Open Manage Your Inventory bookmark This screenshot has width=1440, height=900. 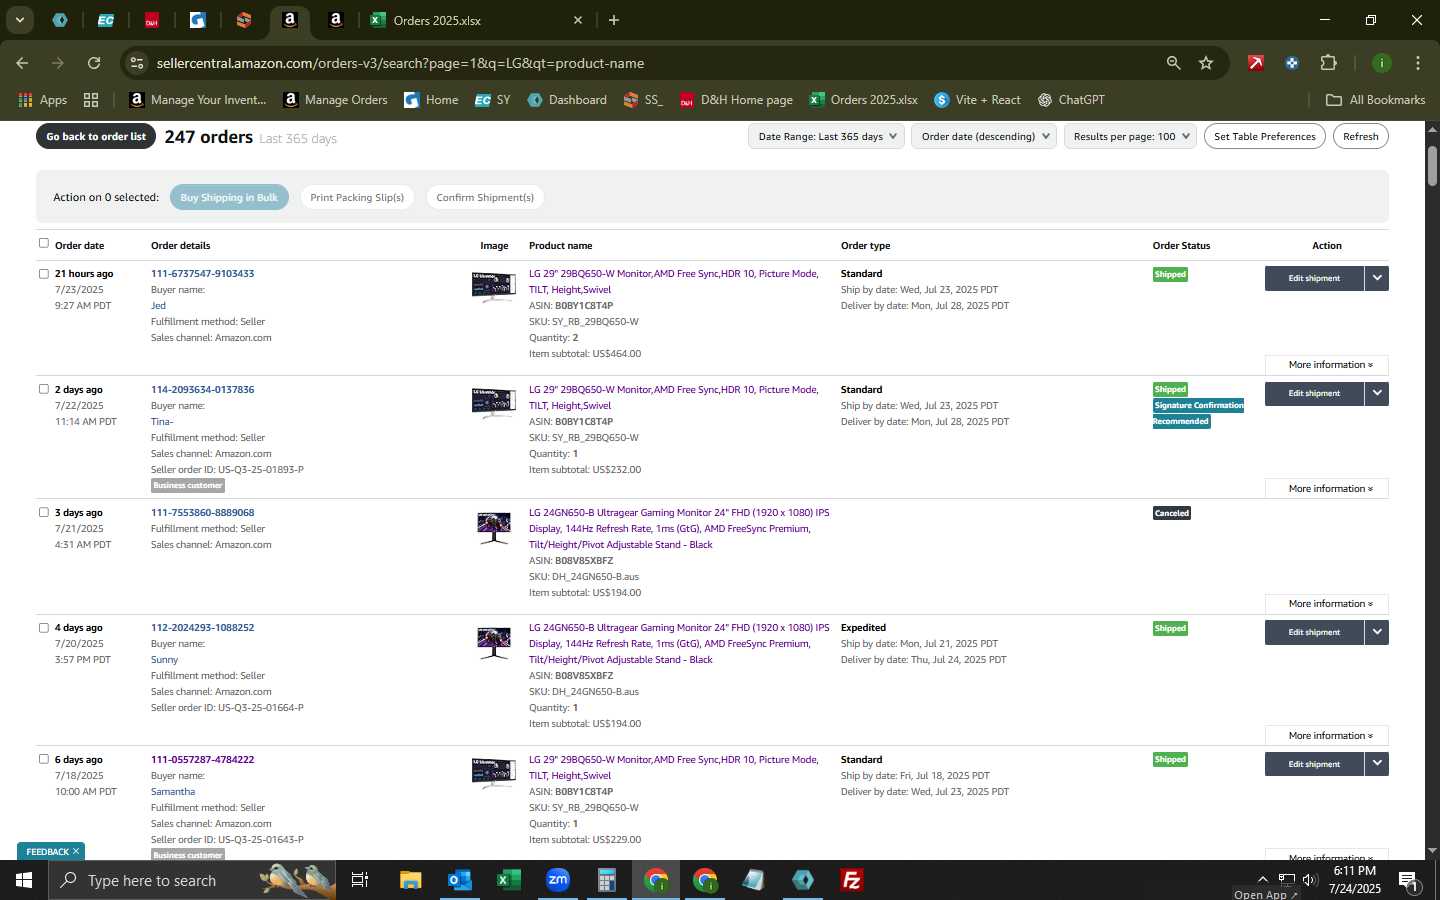198,100
